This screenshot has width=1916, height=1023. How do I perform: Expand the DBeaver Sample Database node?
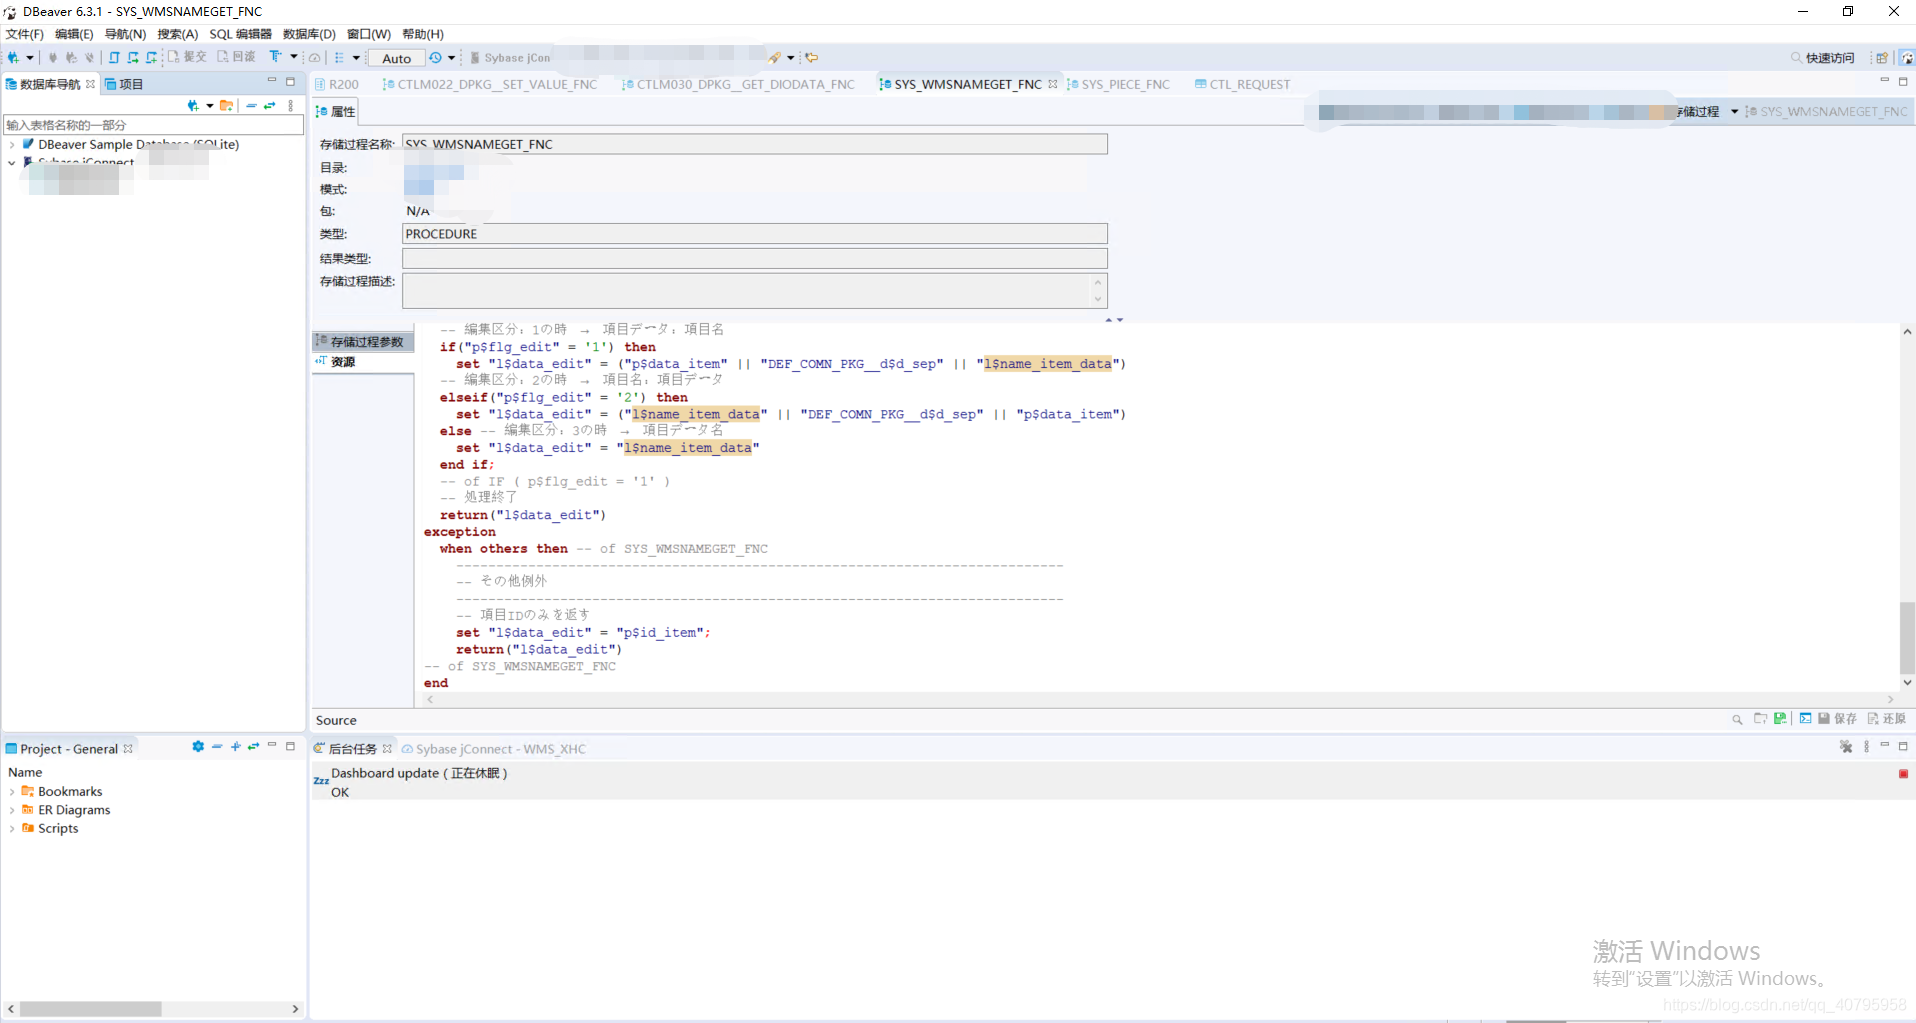pos(12,145)
